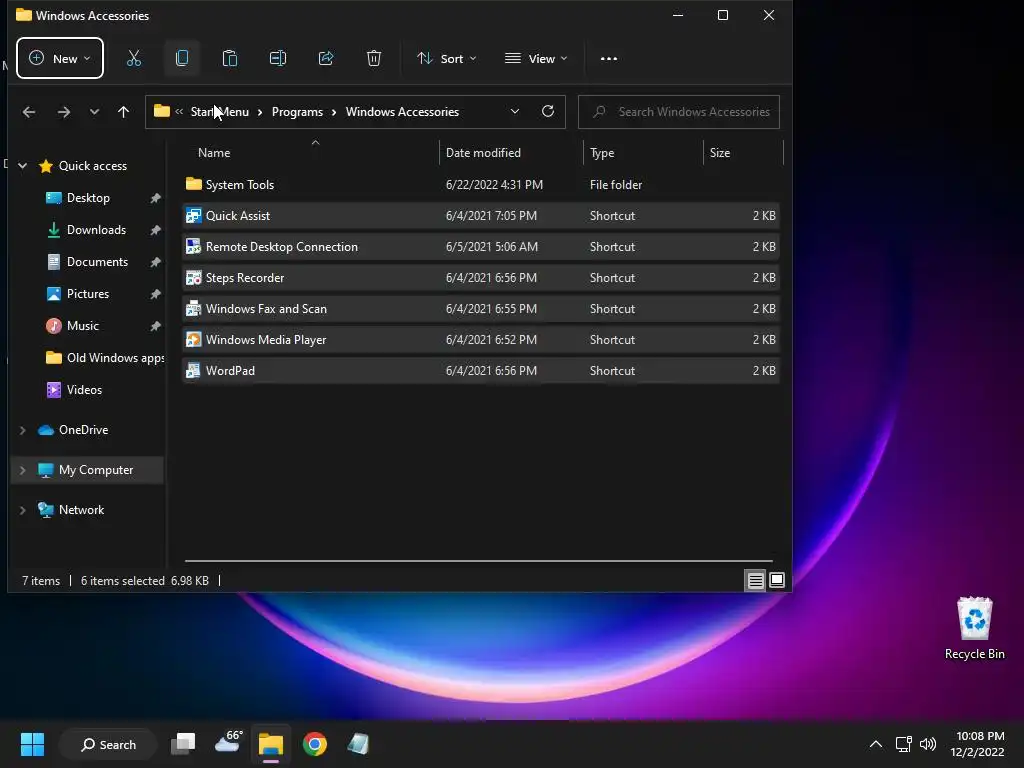Click Windows Accessories breadcrumb segment

pos(402,112)
